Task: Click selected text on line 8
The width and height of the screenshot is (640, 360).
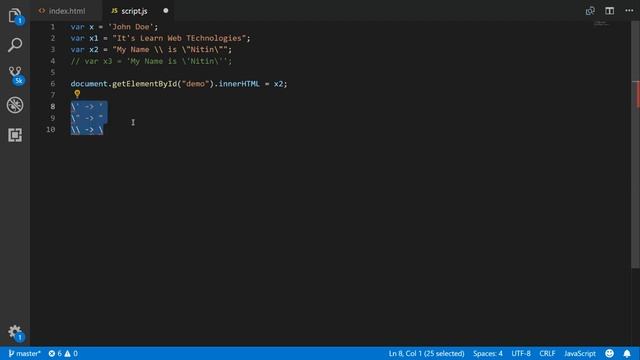Action: coord(89,107)
